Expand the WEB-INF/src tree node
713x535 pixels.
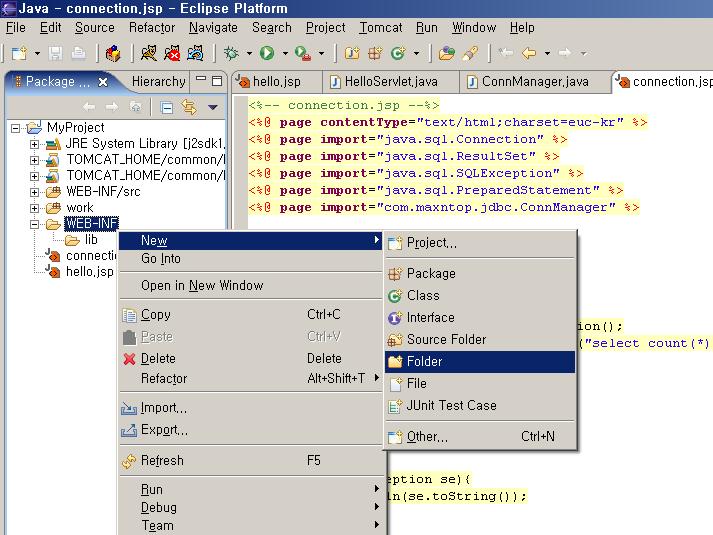click(35, 192)
